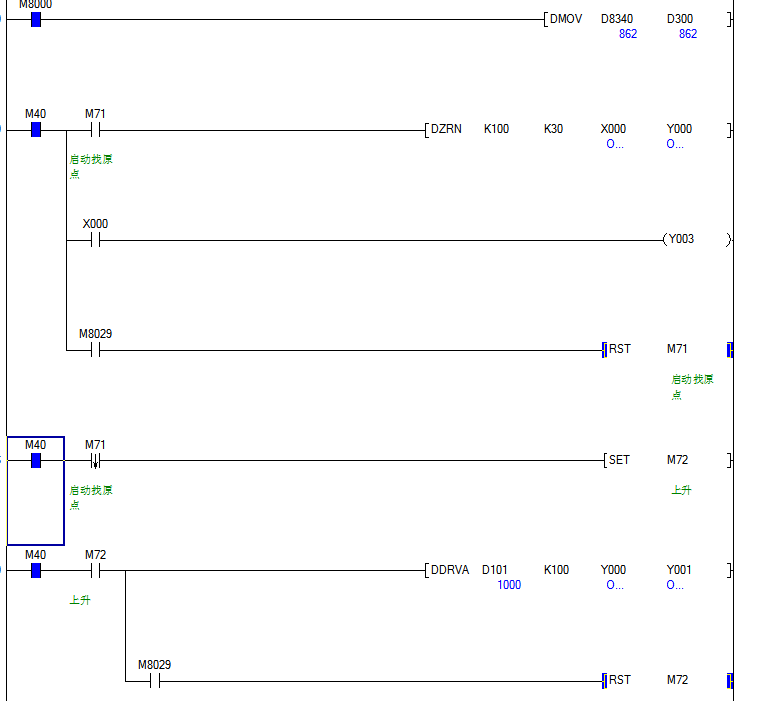Select the D300 destination operand
762x701 pixels.
(x=680, y=19)
